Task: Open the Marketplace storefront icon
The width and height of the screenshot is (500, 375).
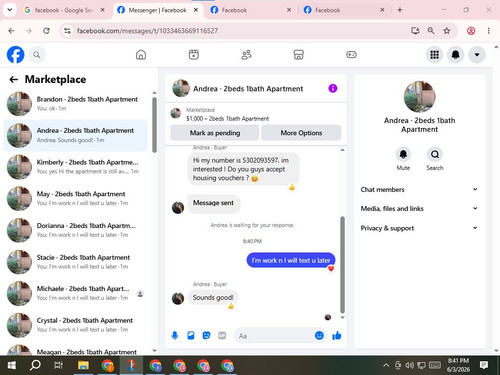Action: (x=299, y=55)
